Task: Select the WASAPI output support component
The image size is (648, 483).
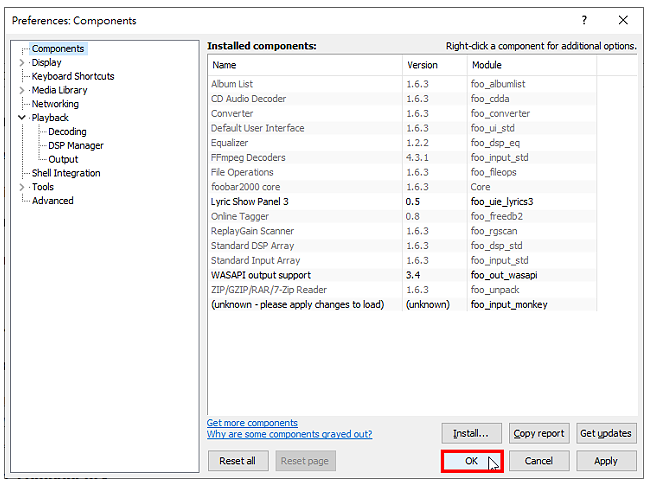Action: point(402,275)
